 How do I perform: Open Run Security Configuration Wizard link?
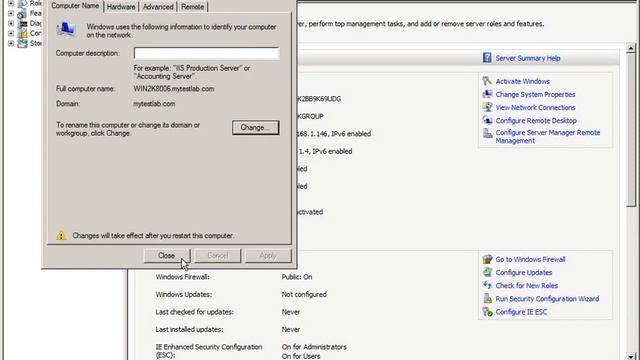[547, 298]
